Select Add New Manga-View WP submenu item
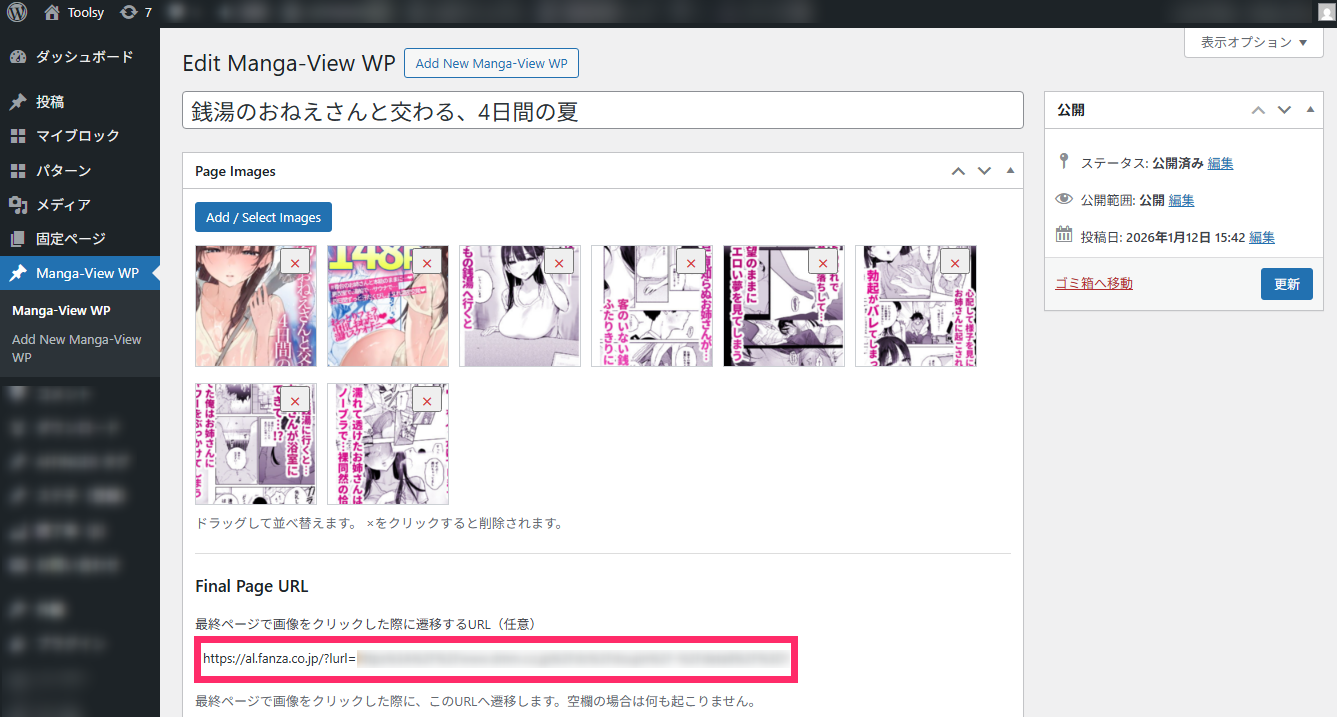1337x717 pixels. 76,348
